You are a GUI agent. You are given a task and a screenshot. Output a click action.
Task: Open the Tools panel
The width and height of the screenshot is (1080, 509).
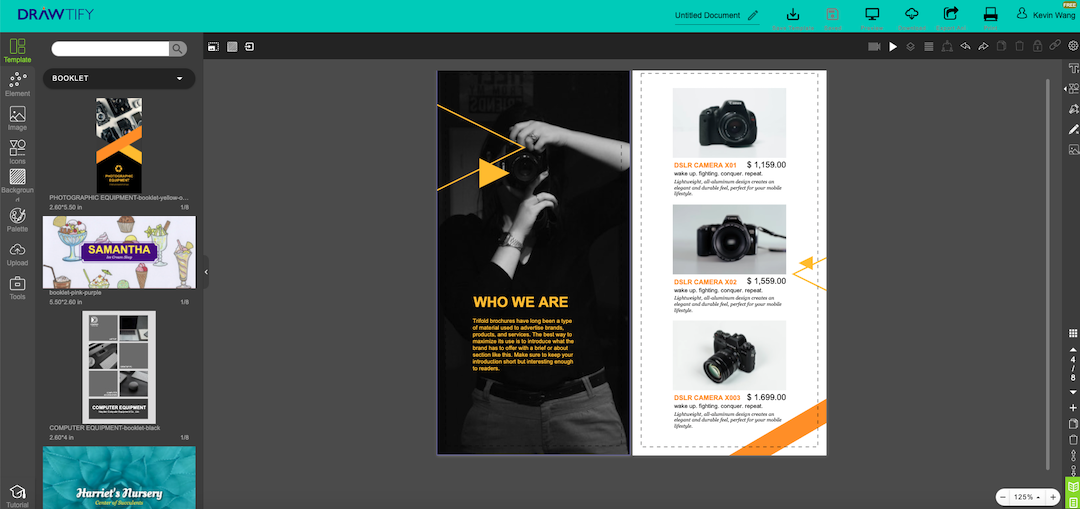(17, 288)
